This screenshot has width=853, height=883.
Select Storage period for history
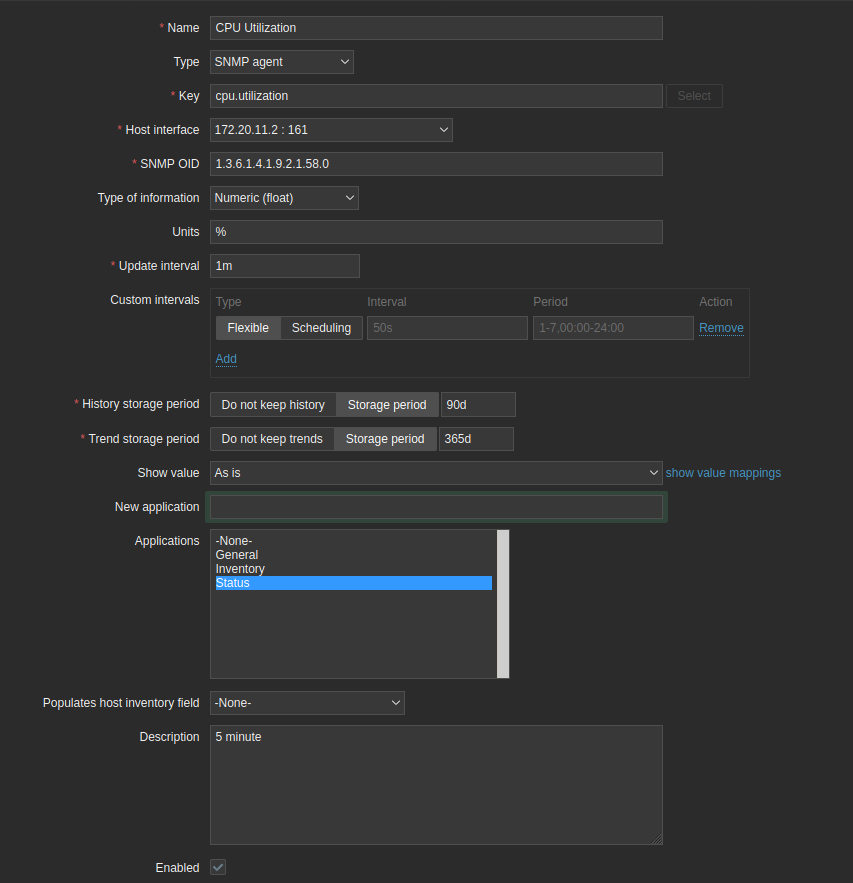pos(387,405)
